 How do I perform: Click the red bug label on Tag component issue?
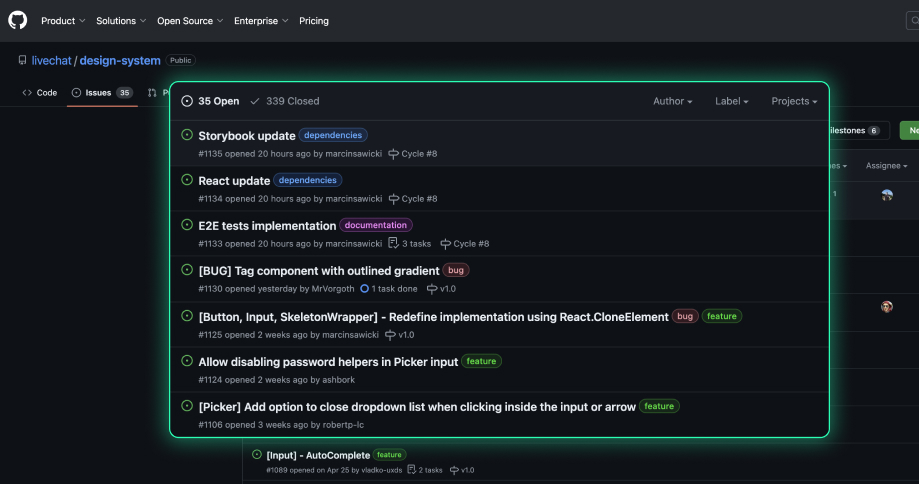click(456, 270)
